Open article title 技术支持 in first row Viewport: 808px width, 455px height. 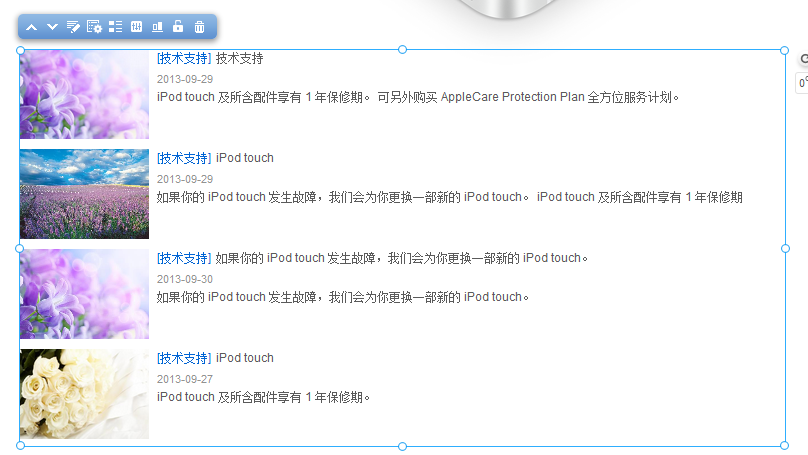pyautogui.click(x=240, y=58)
